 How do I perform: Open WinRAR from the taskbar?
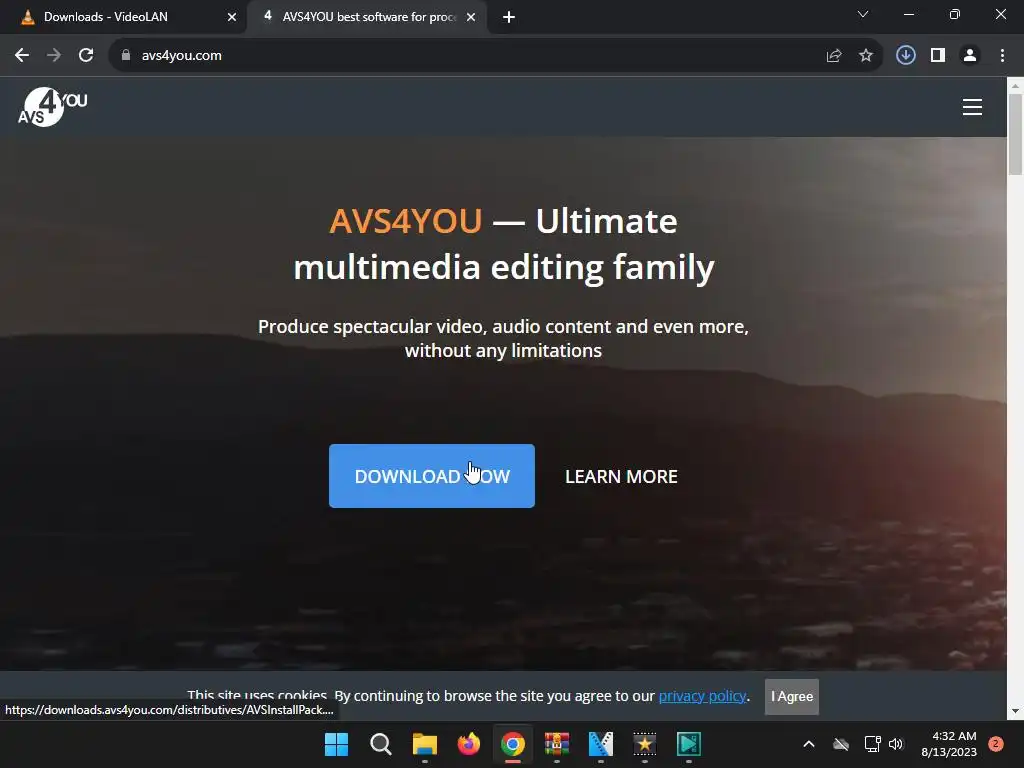click(556, 744)
